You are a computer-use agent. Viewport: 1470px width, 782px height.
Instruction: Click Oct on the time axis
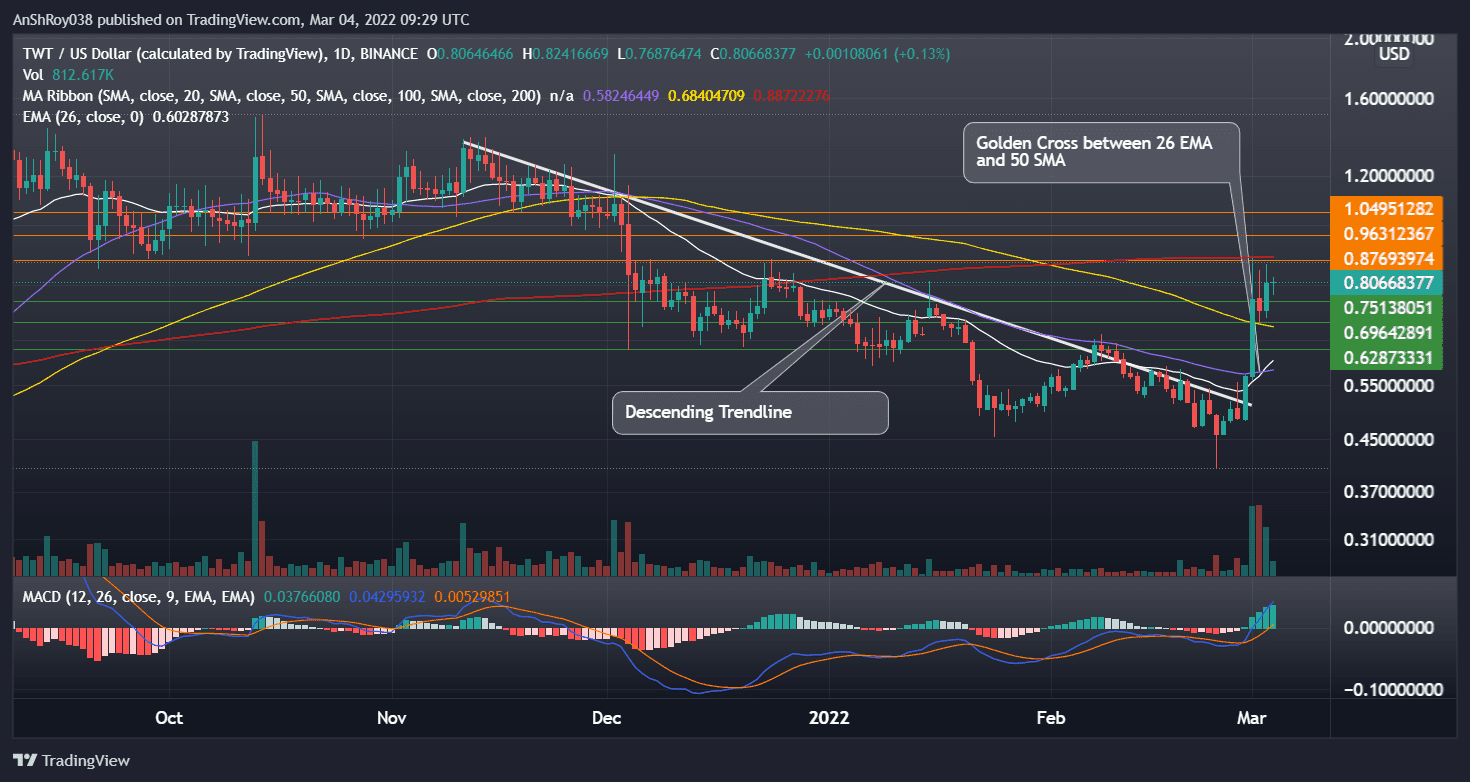pyautogui.click(x=168, y=718)
